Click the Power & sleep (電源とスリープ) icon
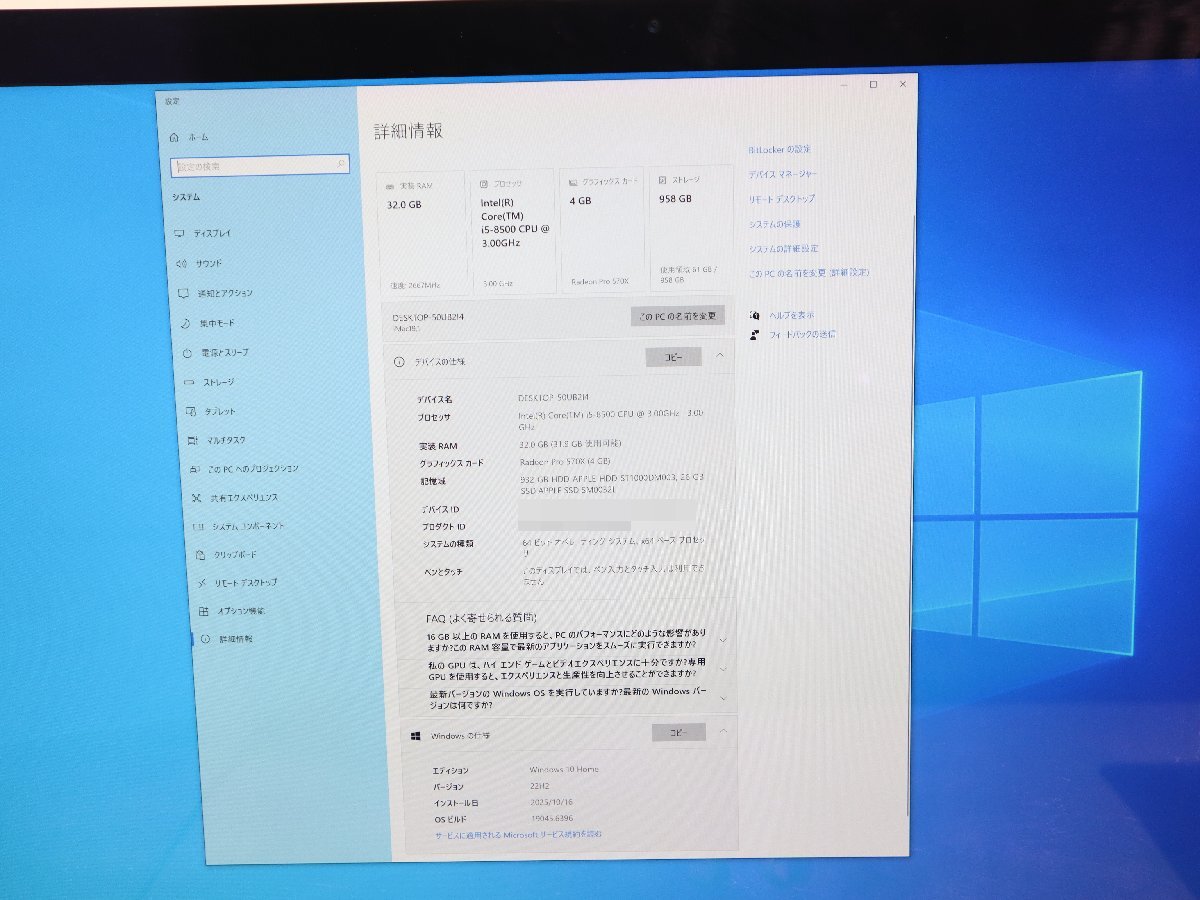This screenshot has width=1200, height=900. (x=188, y=353)
